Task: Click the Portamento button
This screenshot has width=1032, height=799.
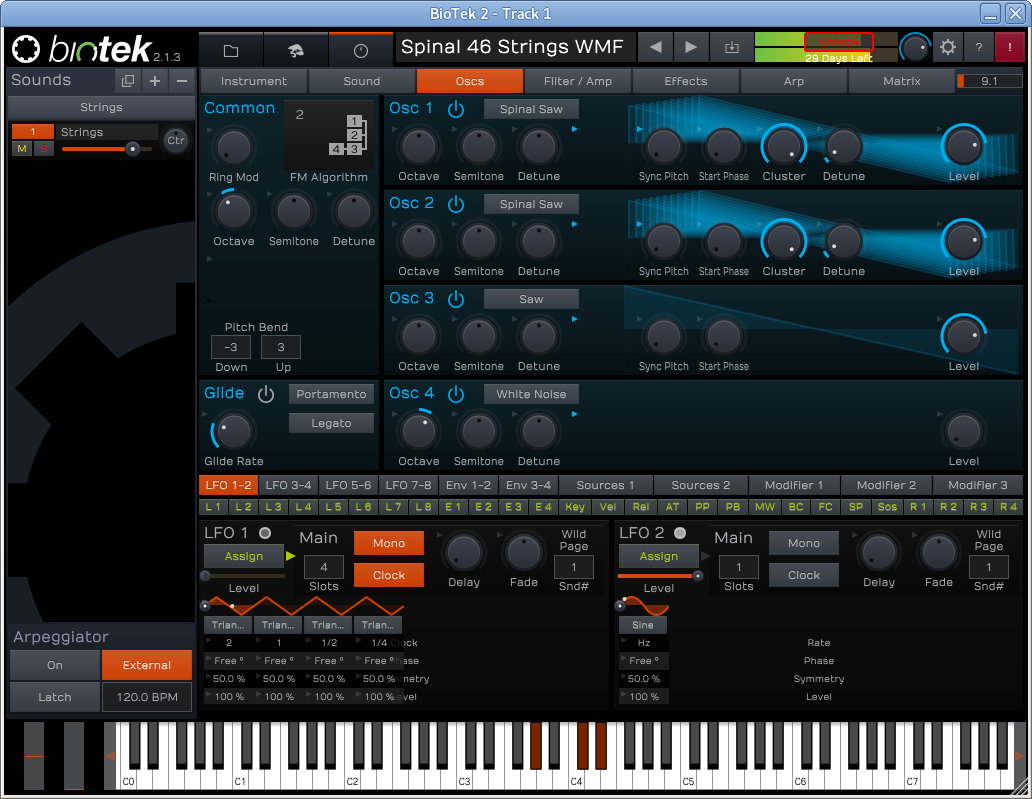Action: [331, 394]
